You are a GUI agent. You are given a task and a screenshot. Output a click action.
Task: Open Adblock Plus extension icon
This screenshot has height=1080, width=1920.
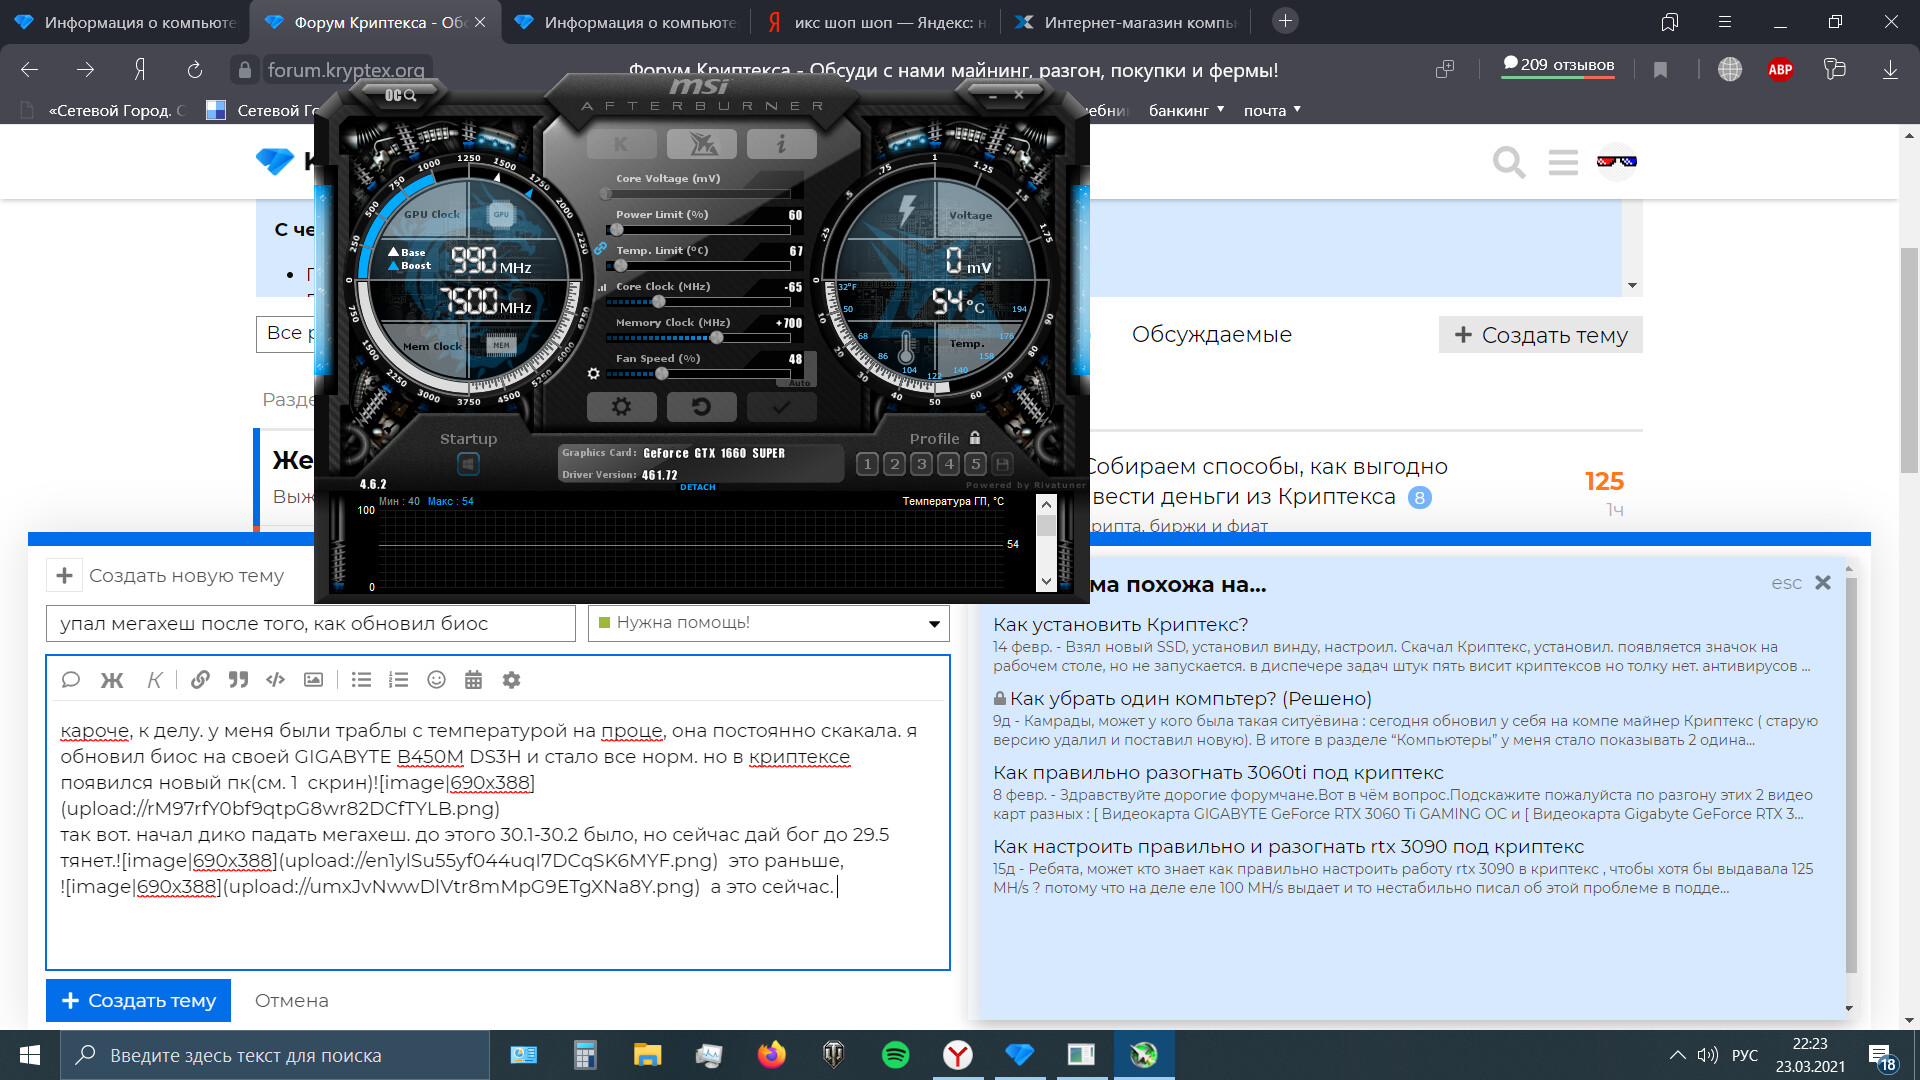(1780, 69)
